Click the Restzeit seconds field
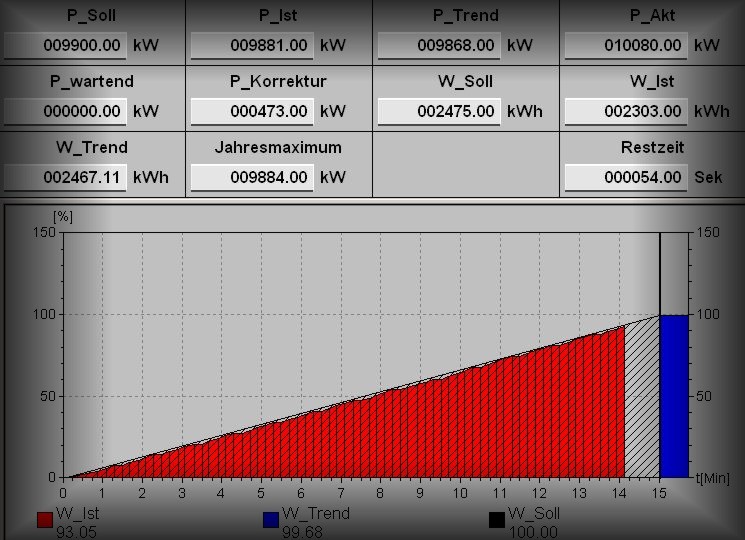The width and height of the screenshot is (745, 540). (x=626, y=178)
